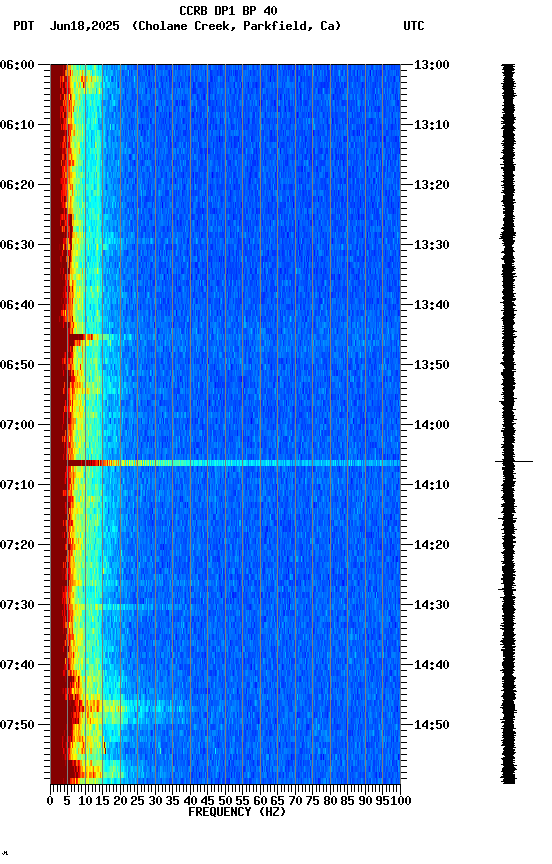Screen dimensions: 552x864
Task: Click the '06:10' PDT time label
Action: pos(17,125)
